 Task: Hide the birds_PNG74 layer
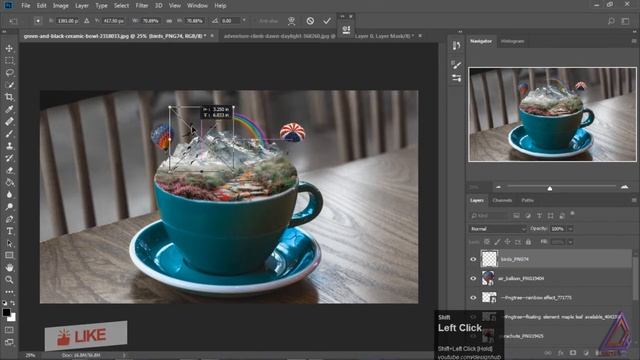click(x=473, y=259)
